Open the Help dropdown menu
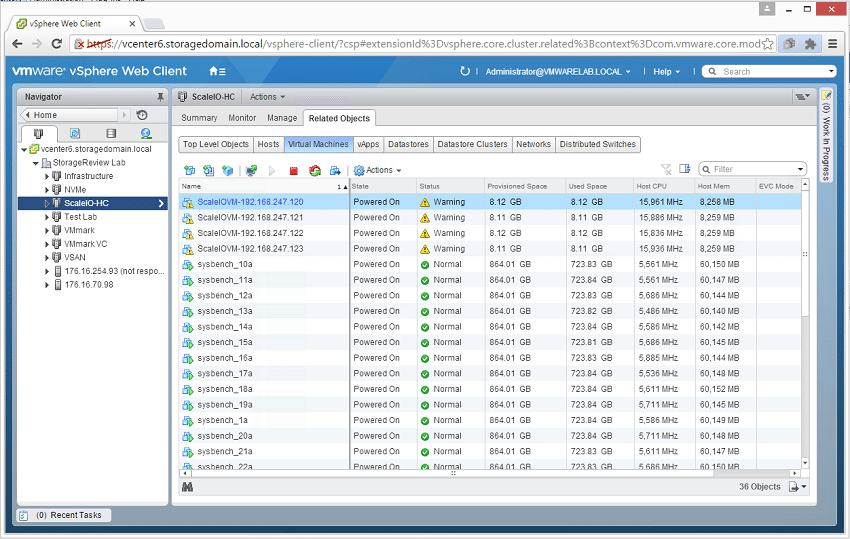Image resolution: width=850 pixels, height=539 pixels. click(x=666, y=72)
